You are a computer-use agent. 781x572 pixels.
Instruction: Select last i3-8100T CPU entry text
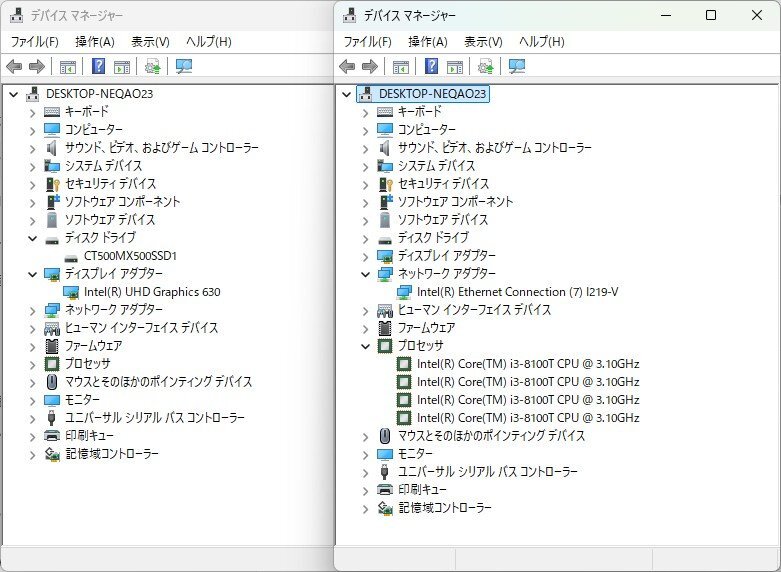(x=528, y=418)
